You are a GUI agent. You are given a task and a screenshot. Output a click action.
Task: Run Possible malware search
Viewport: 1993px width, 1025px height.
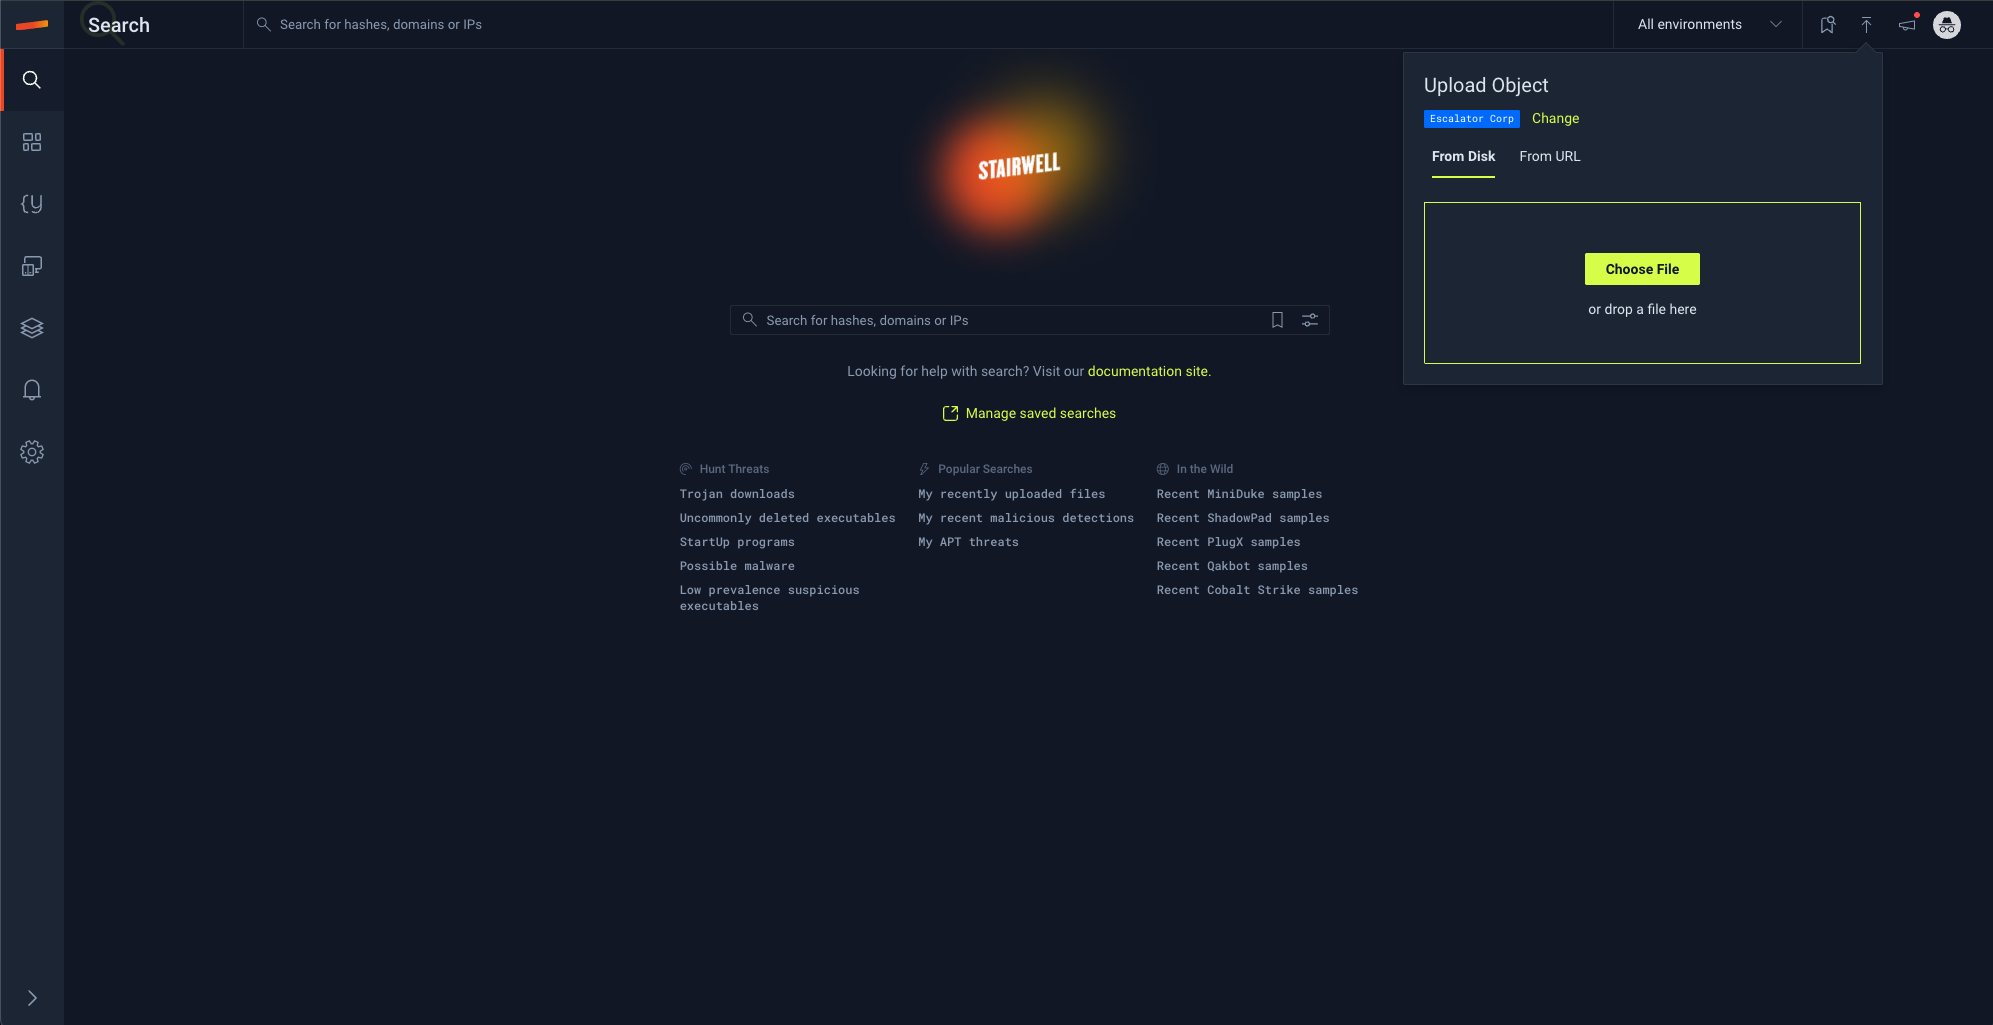coord(737,566)
